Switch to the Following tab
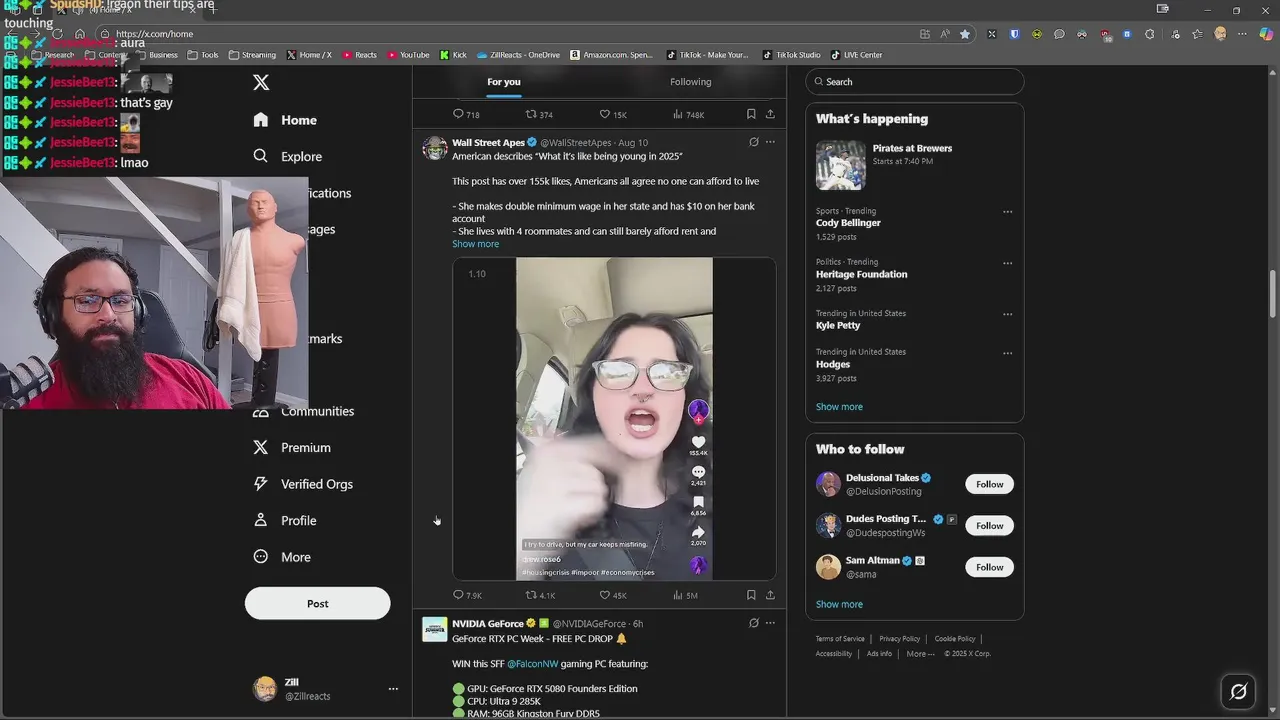 pos(691,82)
